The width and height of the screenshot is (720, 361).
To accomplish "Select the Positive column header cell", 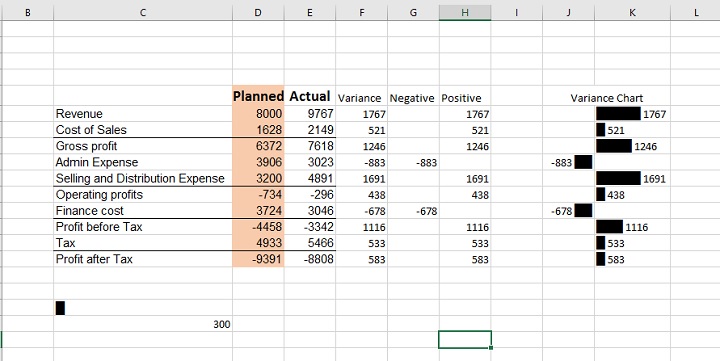I will click(x=465, y=98).
